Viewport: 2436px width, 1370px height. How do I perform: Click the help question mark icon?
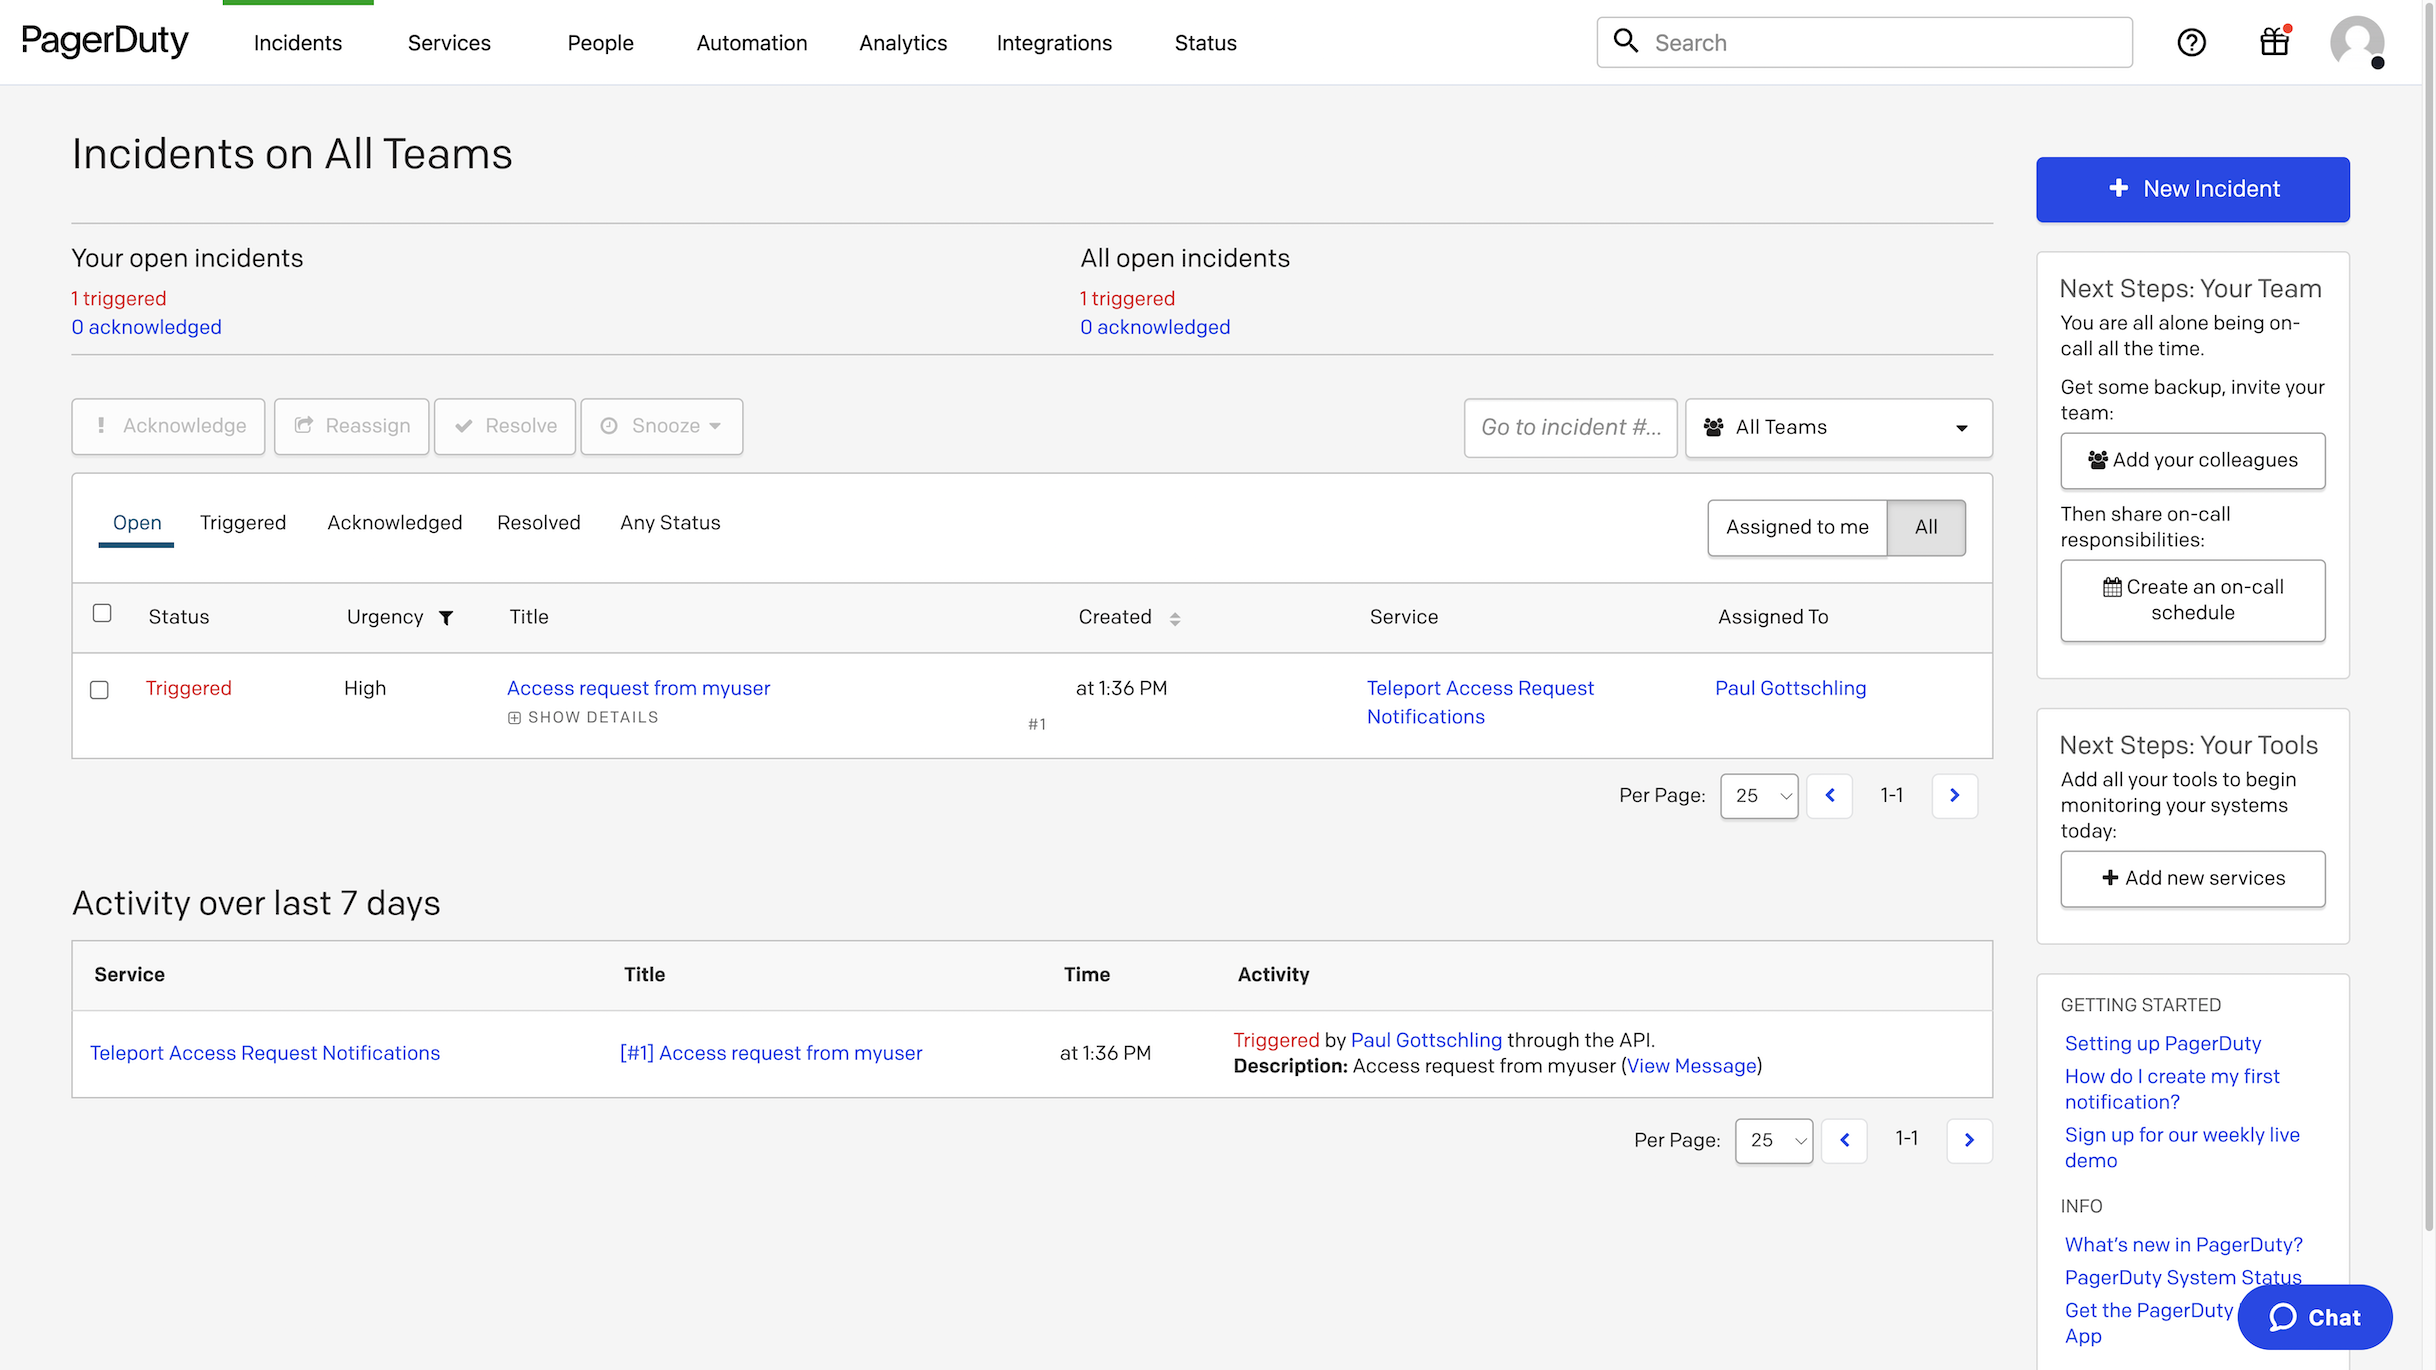click(x=2192, y=42)
